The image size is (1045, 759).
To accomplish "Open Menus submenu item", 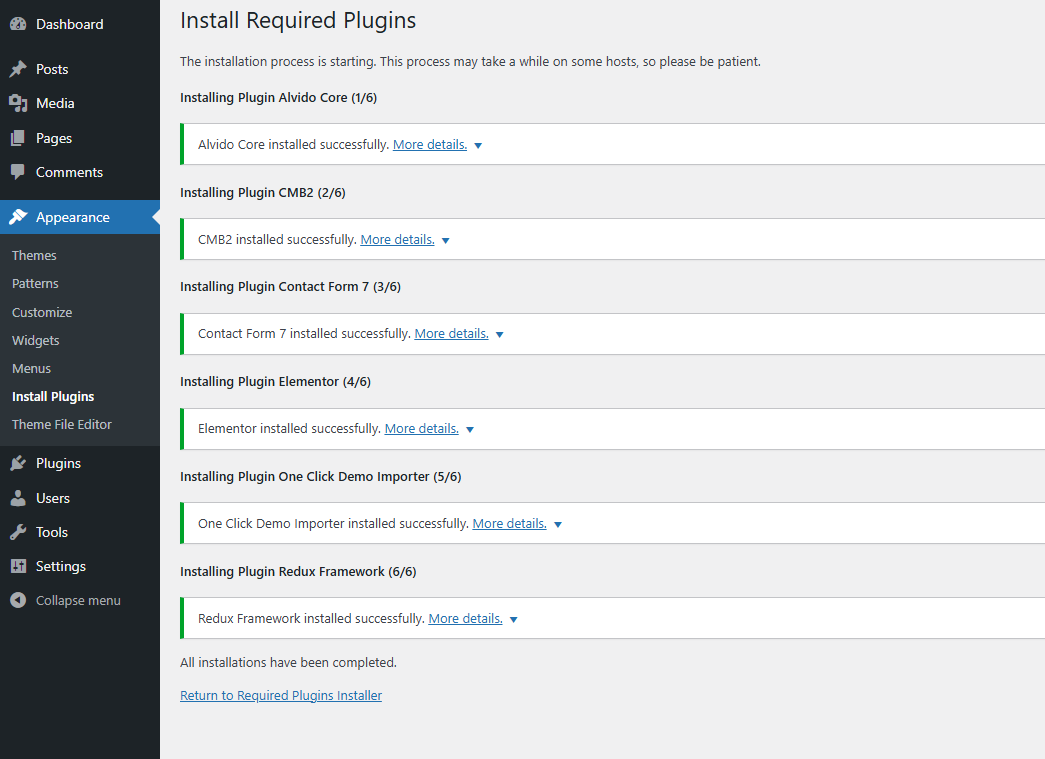I will coord(31,369).
